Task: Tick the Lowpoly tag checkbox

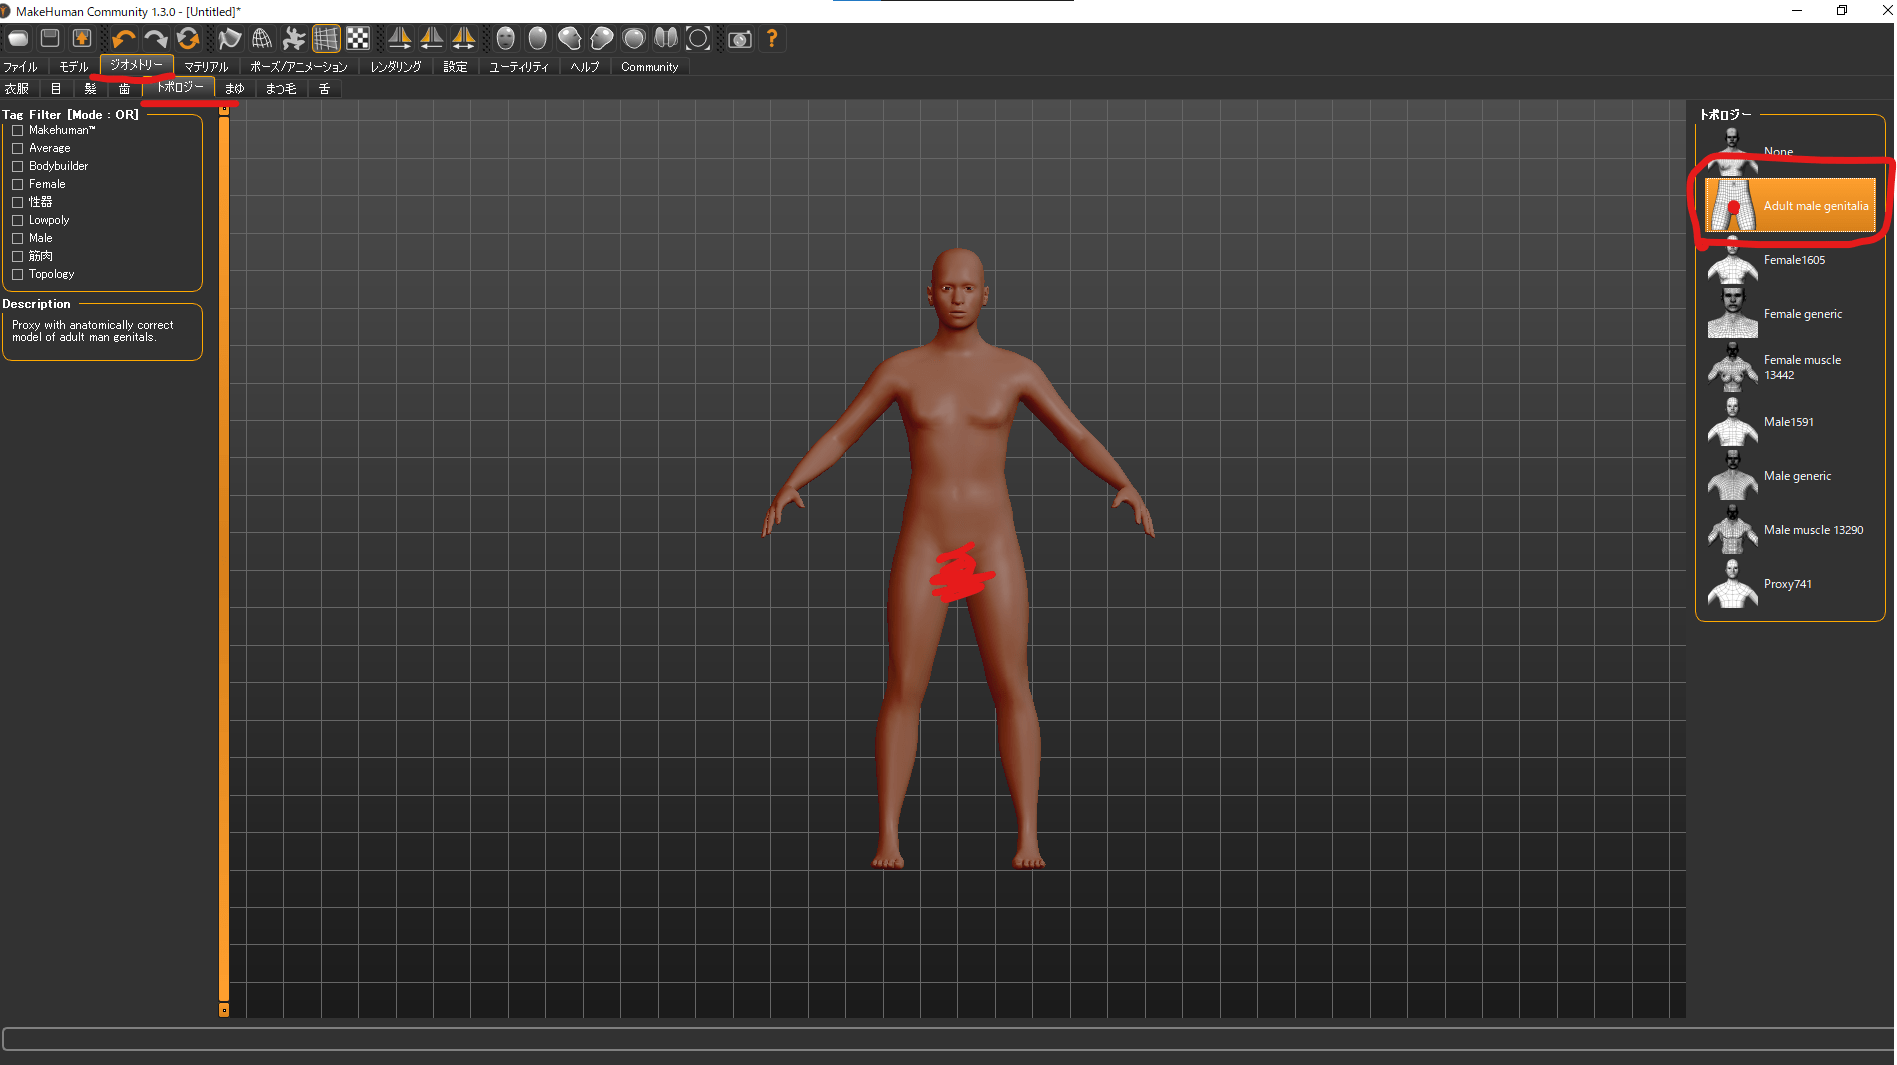Action: coord(17,220)
